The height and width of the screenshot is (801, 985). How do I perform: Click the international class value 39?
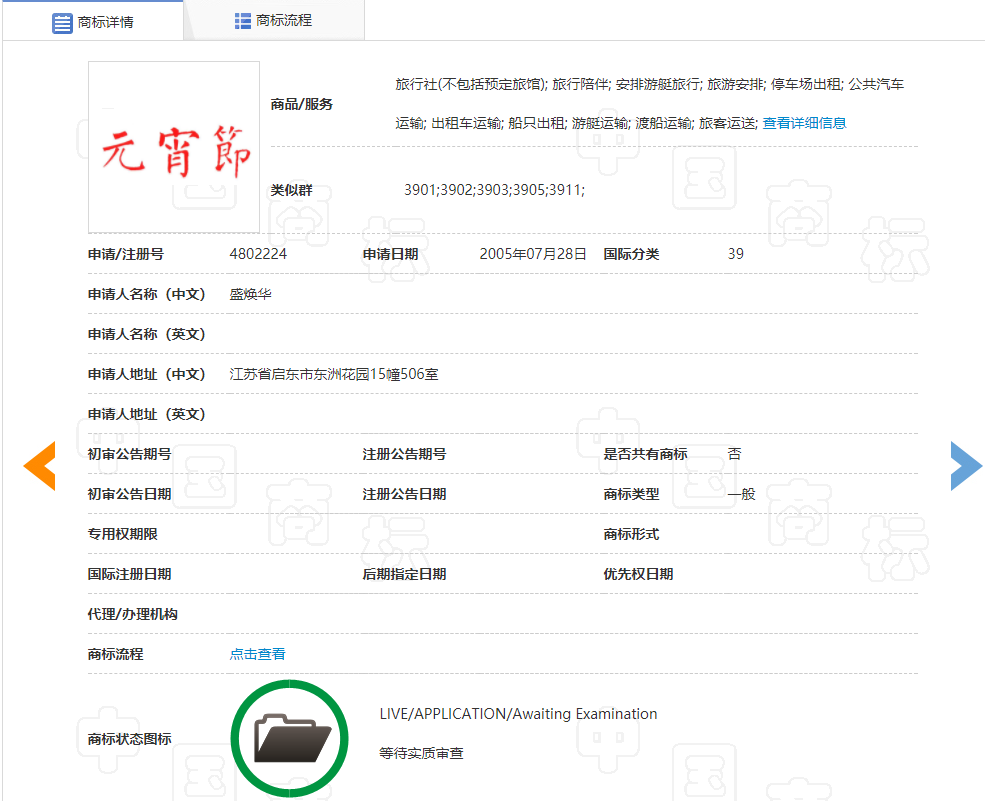736,254
